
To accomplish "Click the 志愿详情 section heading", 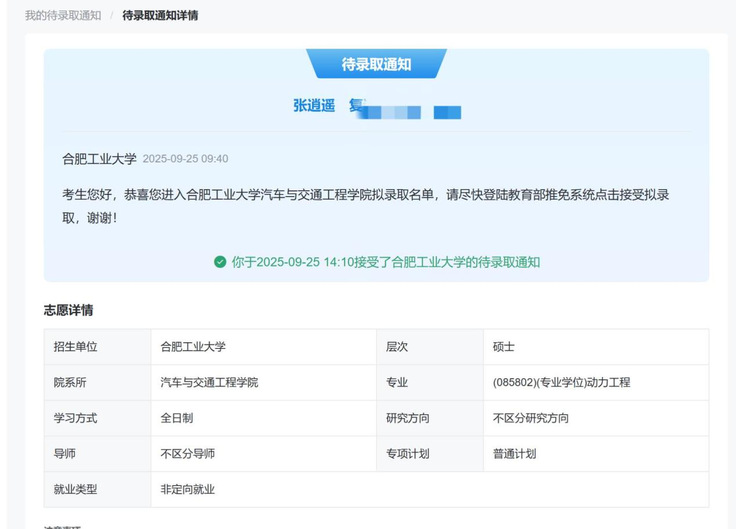I will point(68,311).
